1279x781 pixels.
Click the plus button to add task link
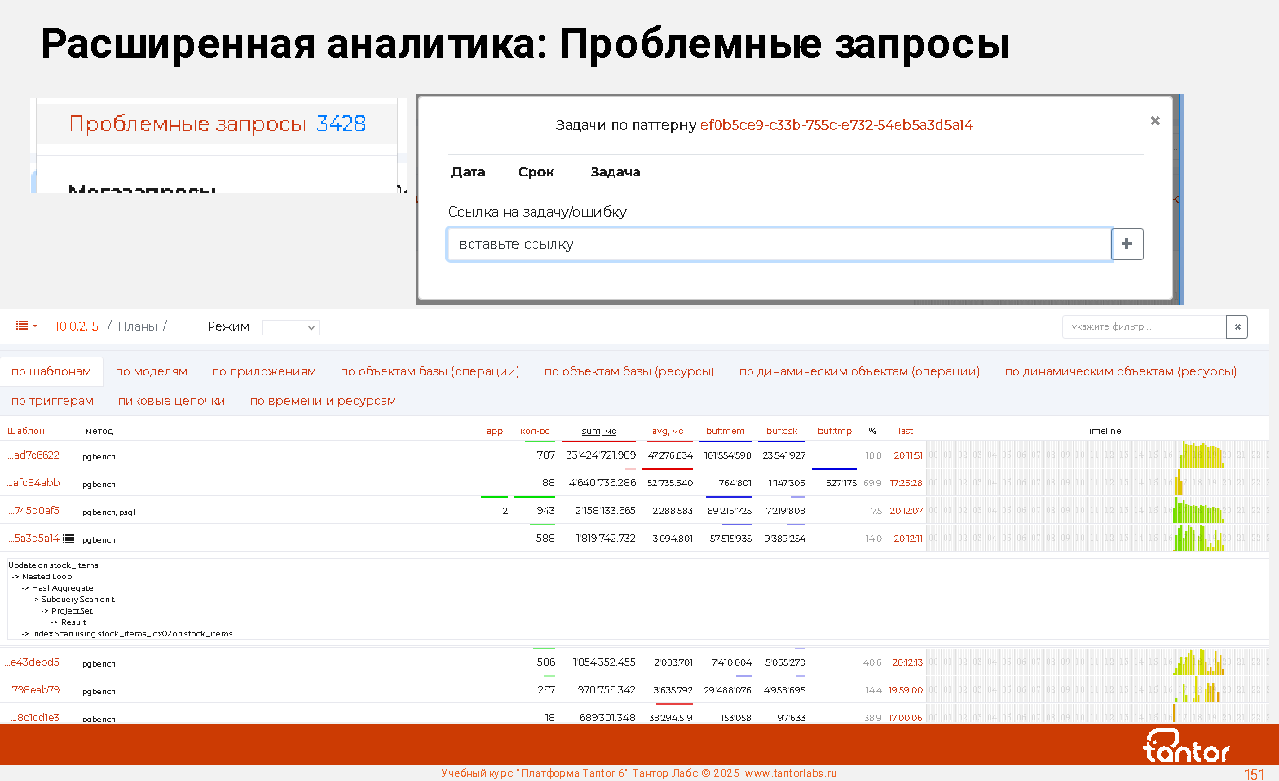pyautogui.click(x=1127, y=244)
